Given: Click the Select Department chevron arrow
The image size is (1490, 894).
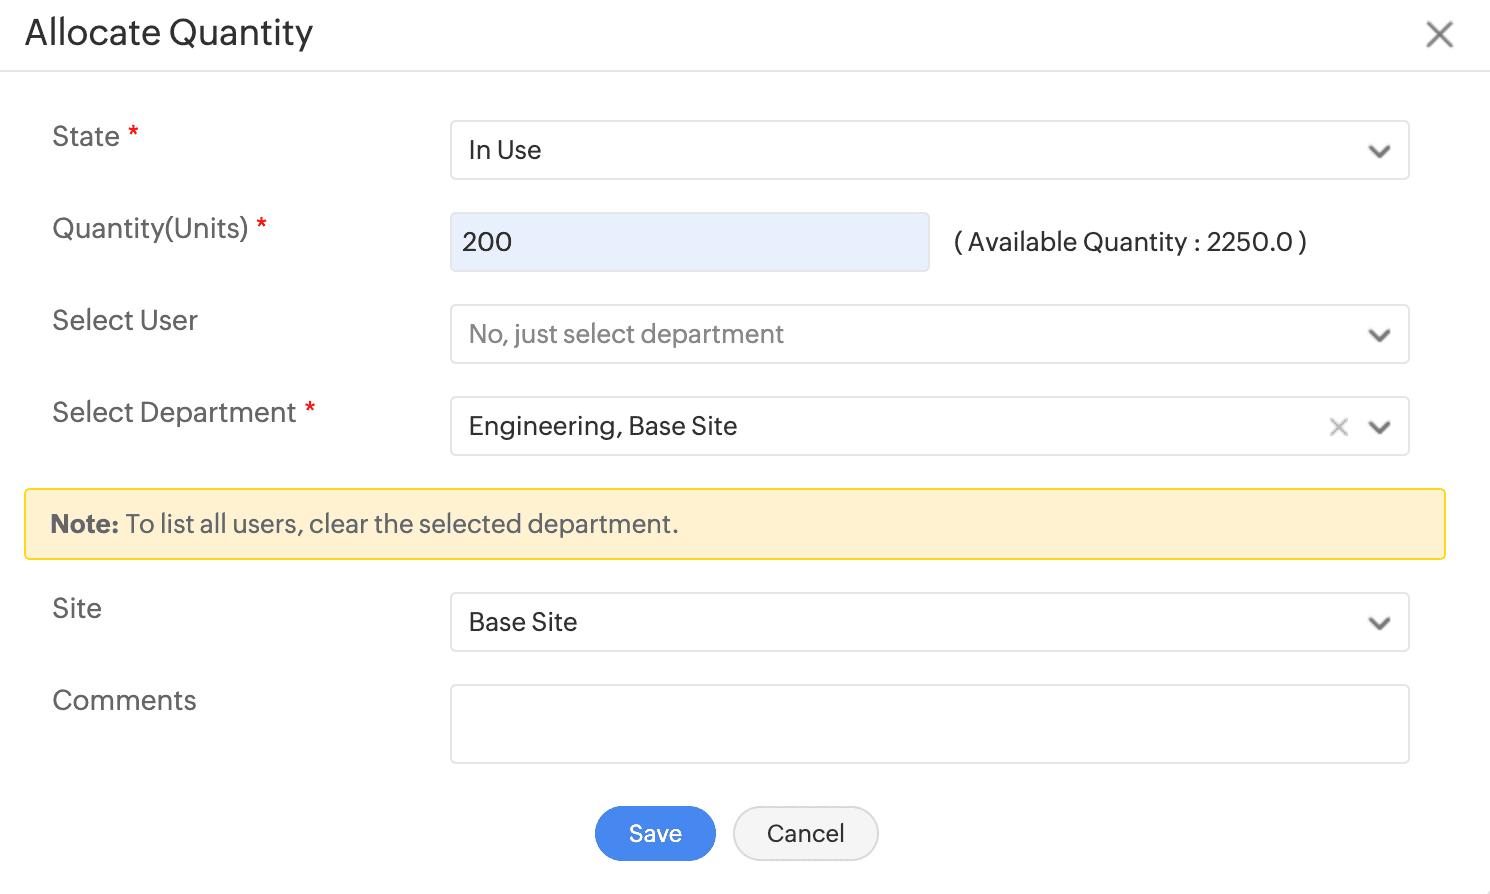Looking at the screenshot, I should click(1379, 427).
